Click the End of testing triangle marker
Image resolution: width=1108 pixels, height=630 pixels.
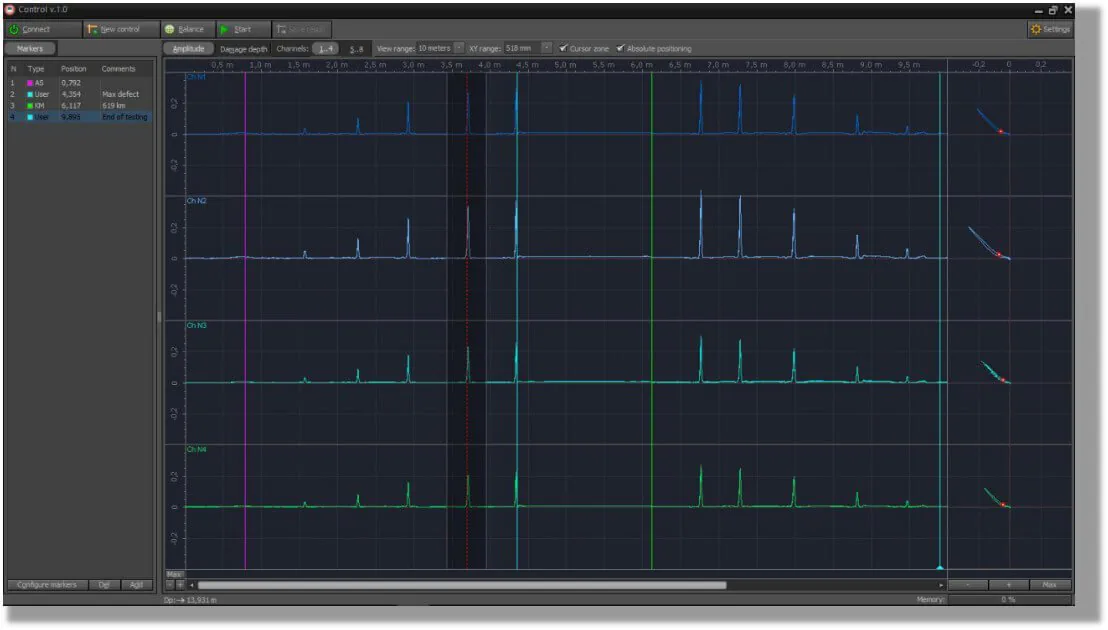pyautogui.click(x=940, y=566)
